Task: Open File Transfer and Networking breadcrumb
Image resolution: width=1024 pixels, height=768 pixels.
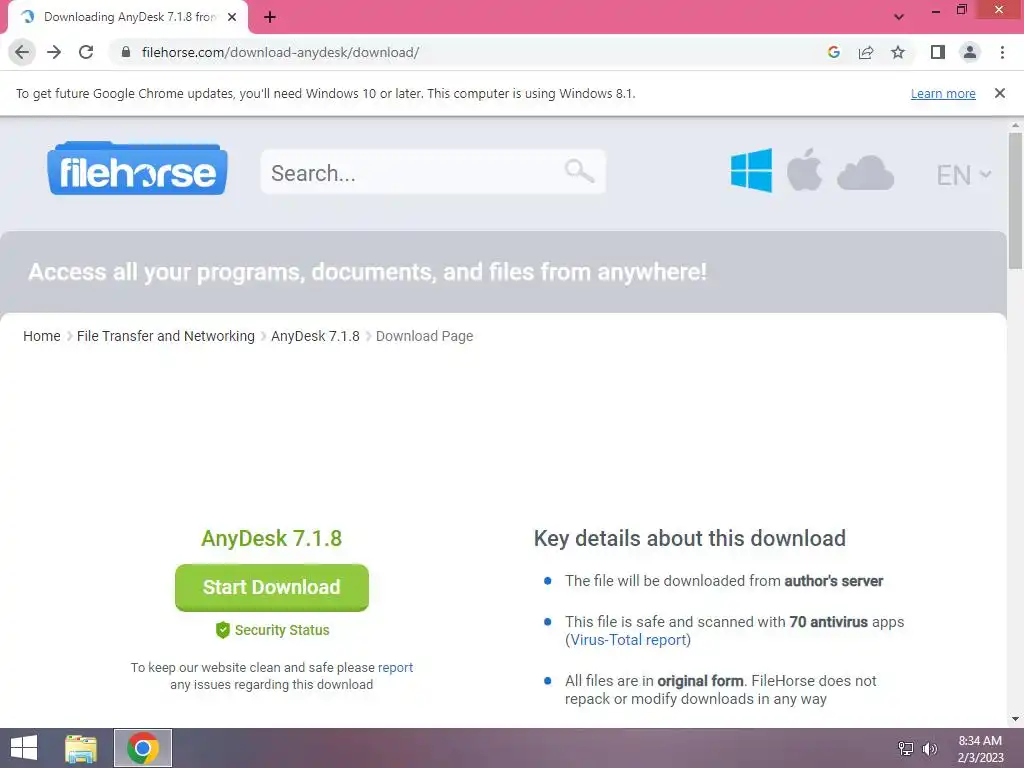Action: coord(166,336)
